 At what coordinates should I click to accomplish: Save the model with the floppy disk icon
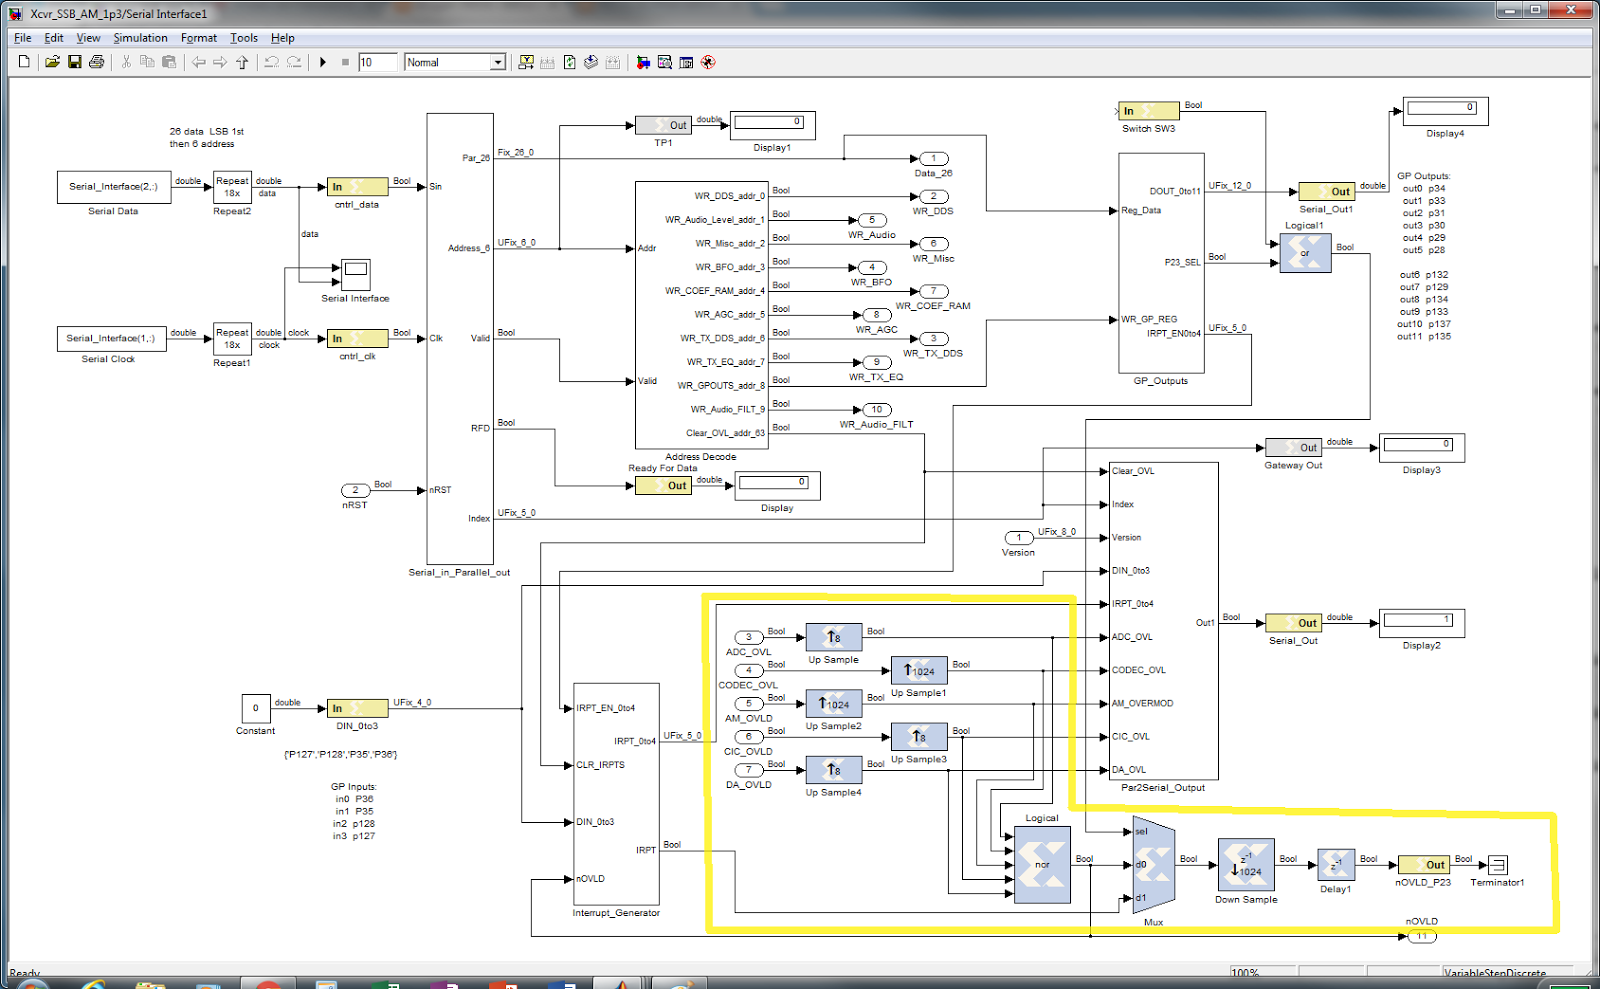click(75, 62)
